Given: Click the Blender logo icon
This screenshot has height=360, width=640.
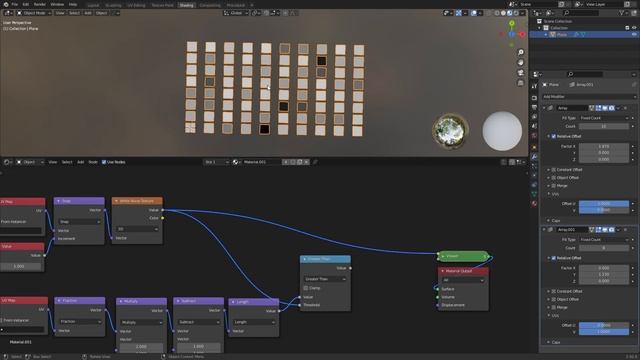Looking at the screenshot, I should click(x=6, y=4).
